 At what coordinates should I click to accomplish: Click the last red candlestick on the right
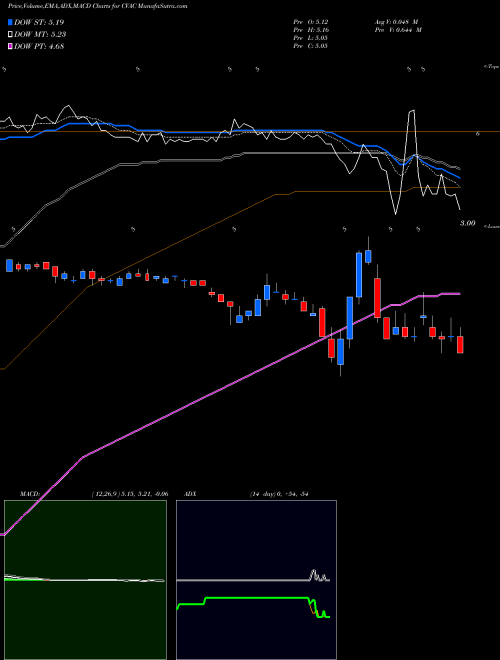click(x=460, y=344)
